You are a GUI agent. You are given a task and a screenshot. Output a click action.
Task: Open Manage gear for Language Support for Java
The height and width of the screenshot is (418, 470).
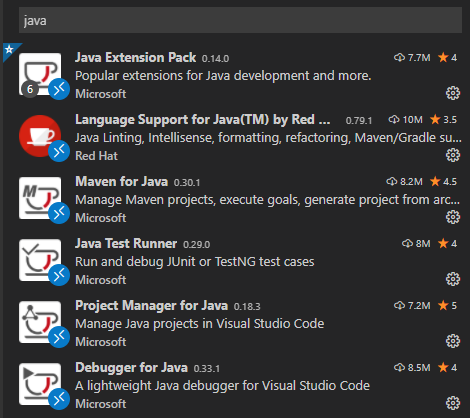453,155
